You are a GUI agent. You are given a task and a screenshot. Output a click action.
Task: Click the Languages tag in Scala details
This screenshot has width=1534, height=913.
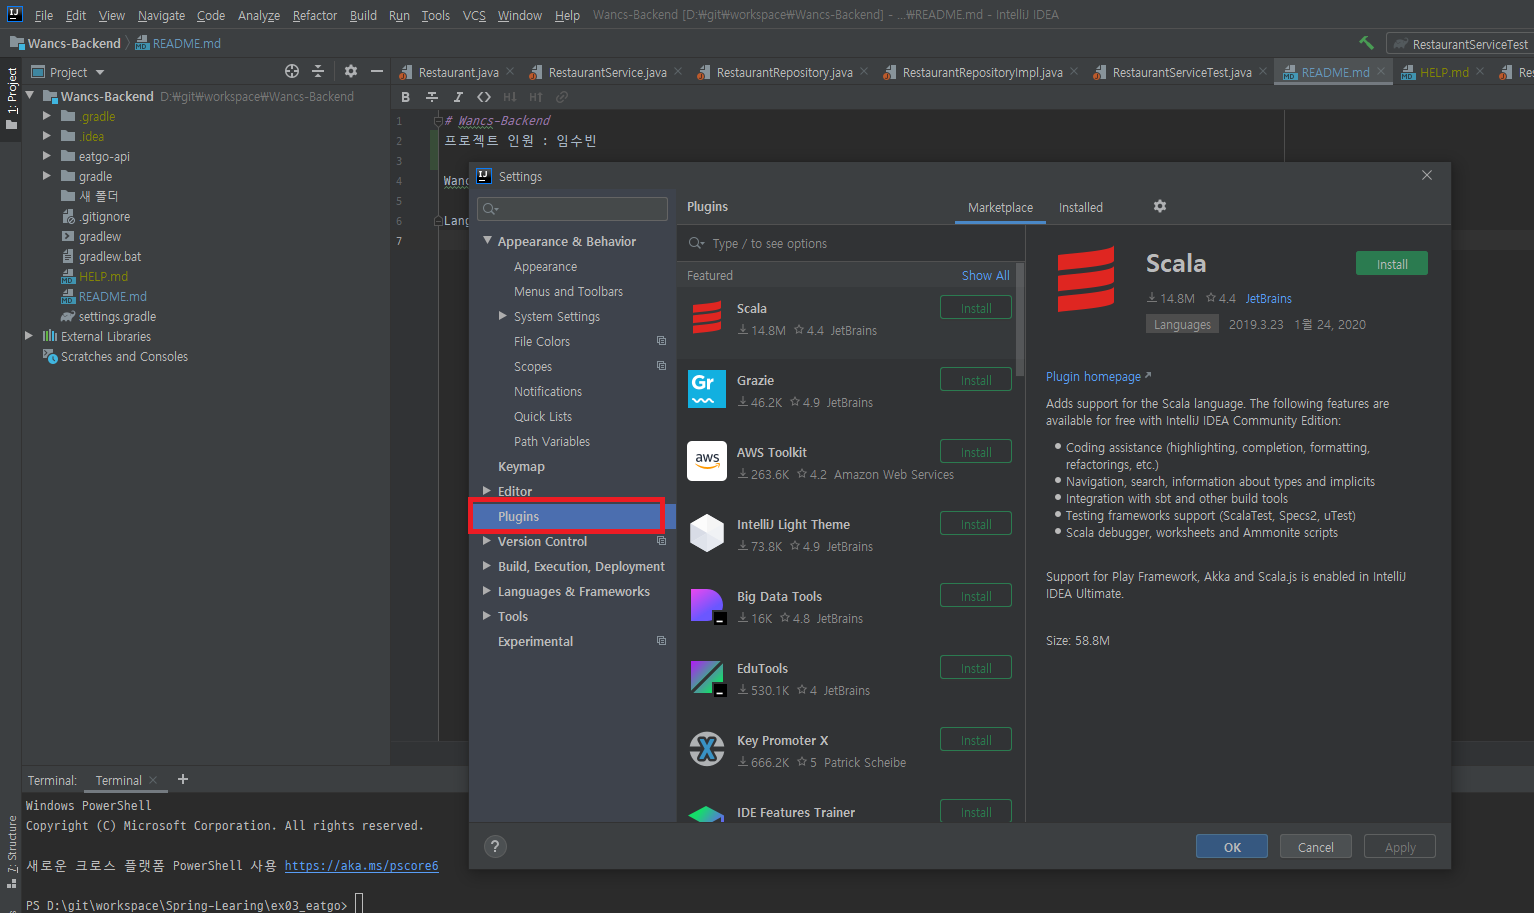point(1182,324)
